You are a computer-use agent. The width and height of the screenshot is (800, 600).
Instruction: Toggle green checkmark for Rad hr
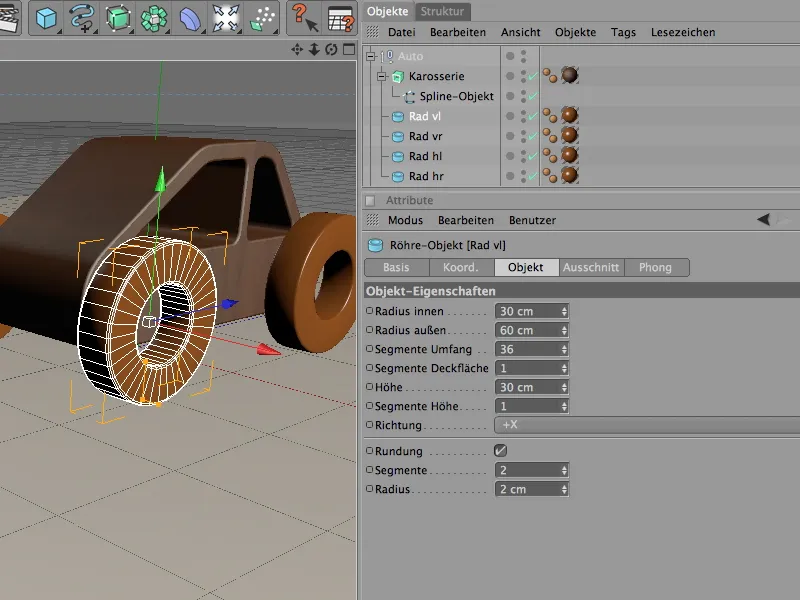pos(532,176)
